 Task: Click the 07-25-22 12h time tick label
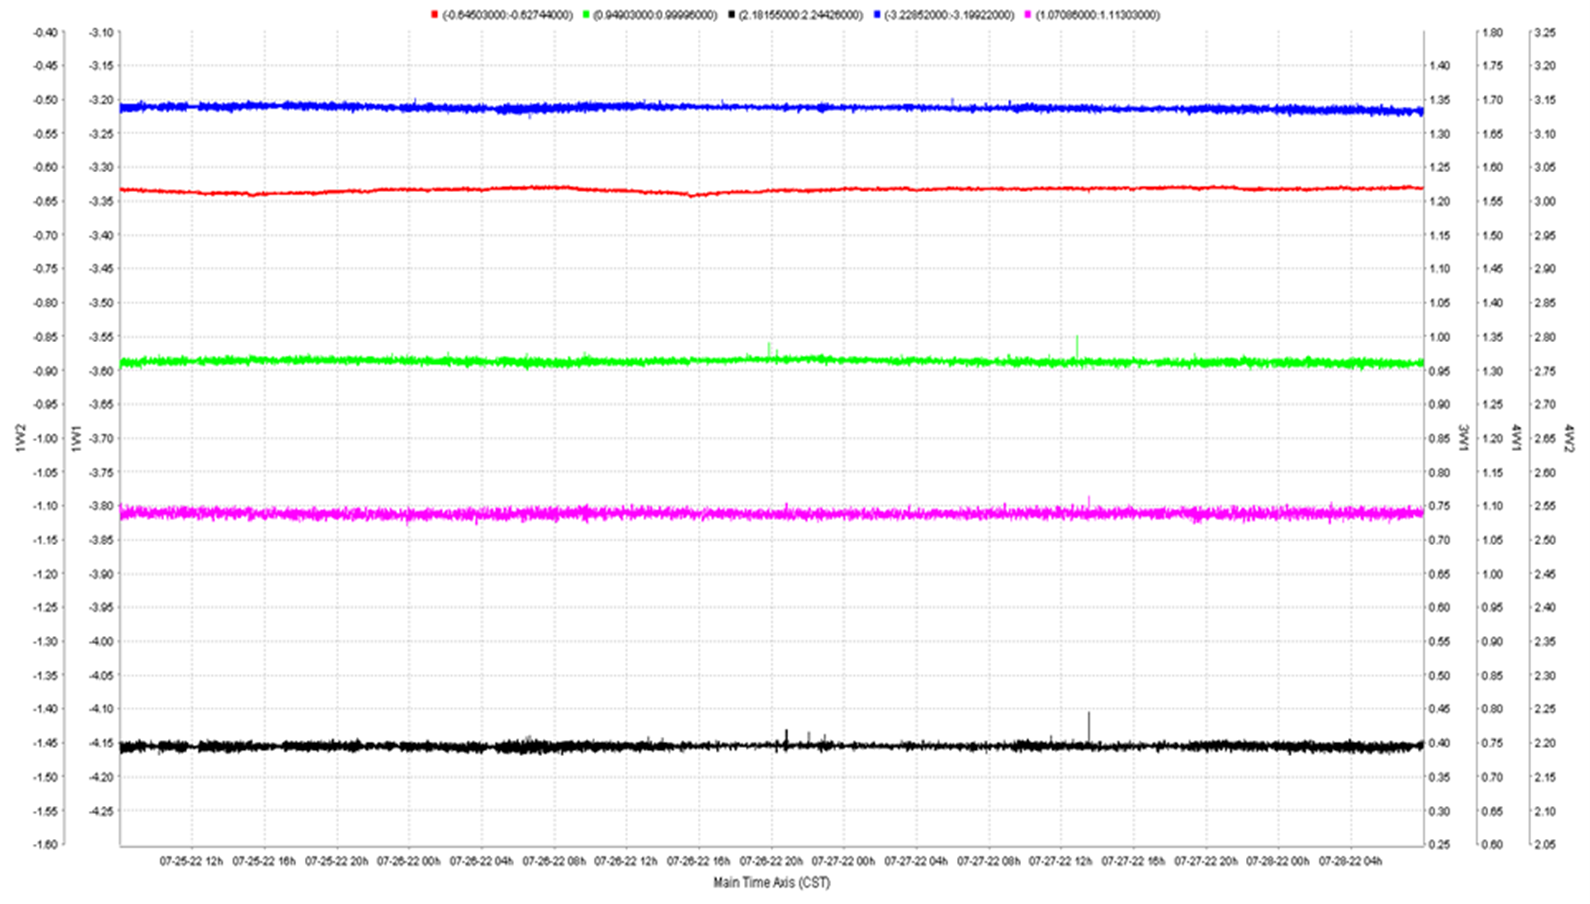[x=192, y=860]
